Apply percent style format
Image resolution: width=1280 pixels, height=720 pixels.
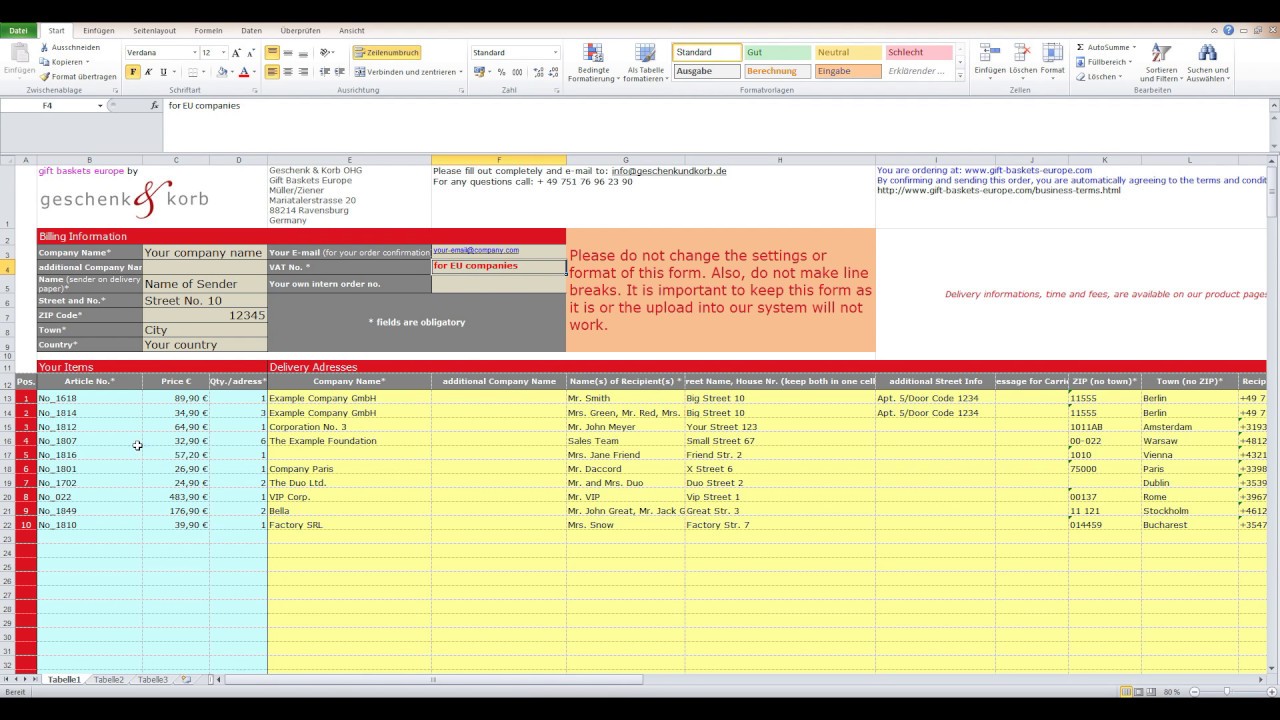pos(502,72)
